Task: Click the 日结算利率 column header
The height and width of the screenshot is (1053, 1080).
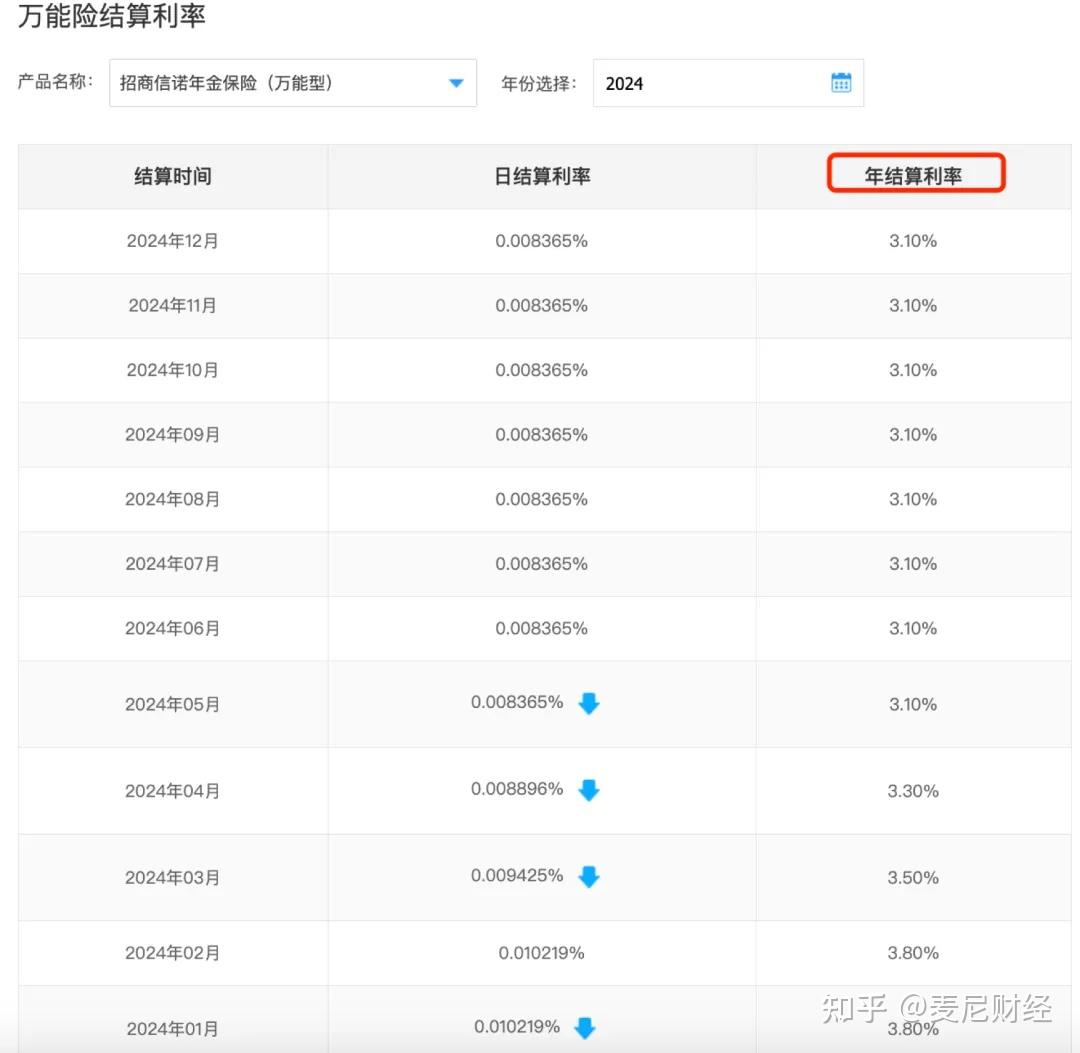Action: point(542,176)
